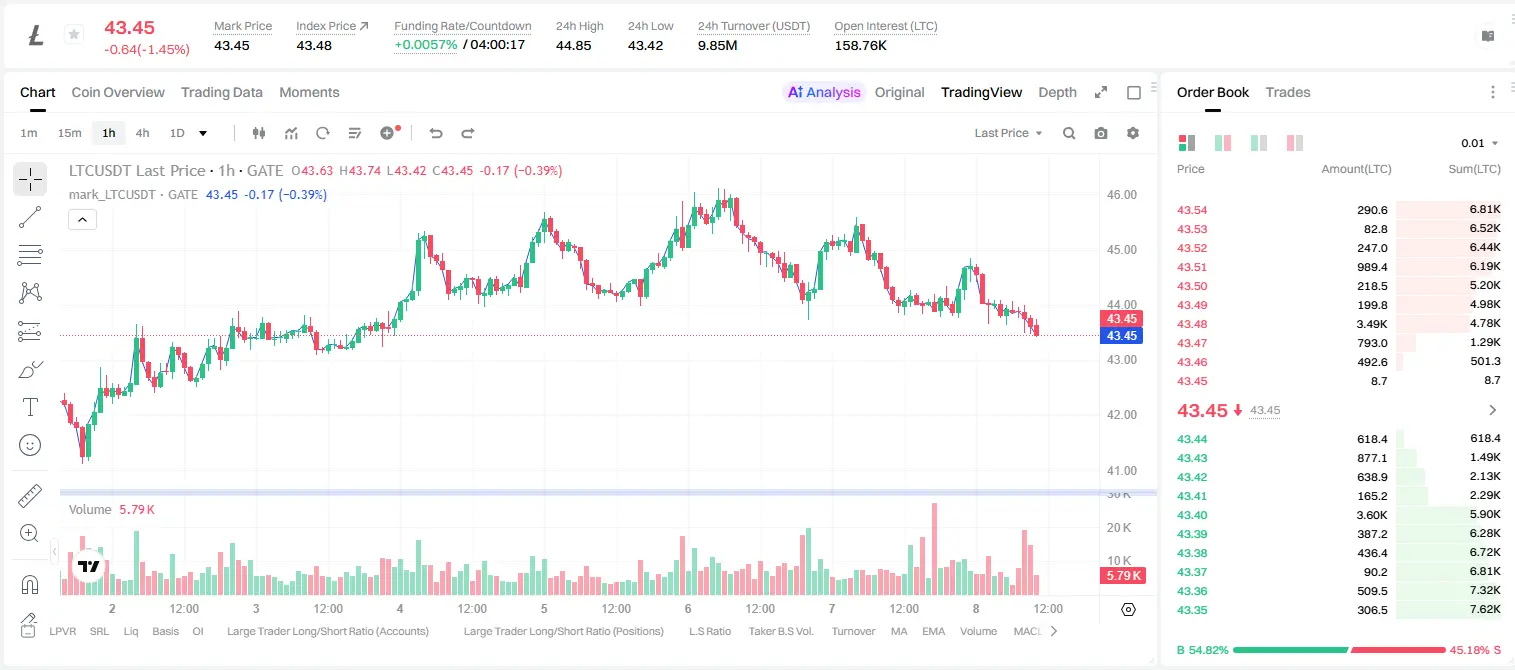Open the Last Price dropdown
Viewport: 1515px width, 670px height.
click(1008, 133)
